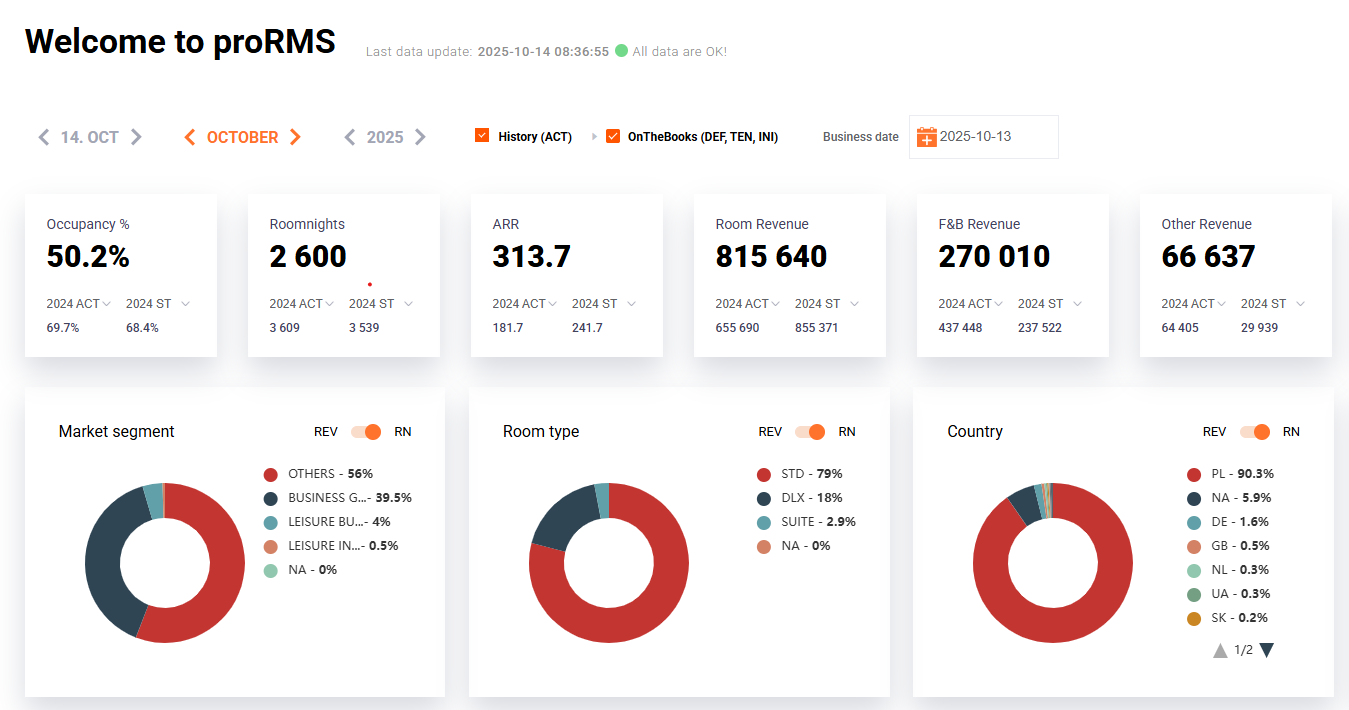Uncheck the OnTheBooks (DEF, TEN, INI) checkbox
This screenshot has width=1349, height=710.
point(613,136)
